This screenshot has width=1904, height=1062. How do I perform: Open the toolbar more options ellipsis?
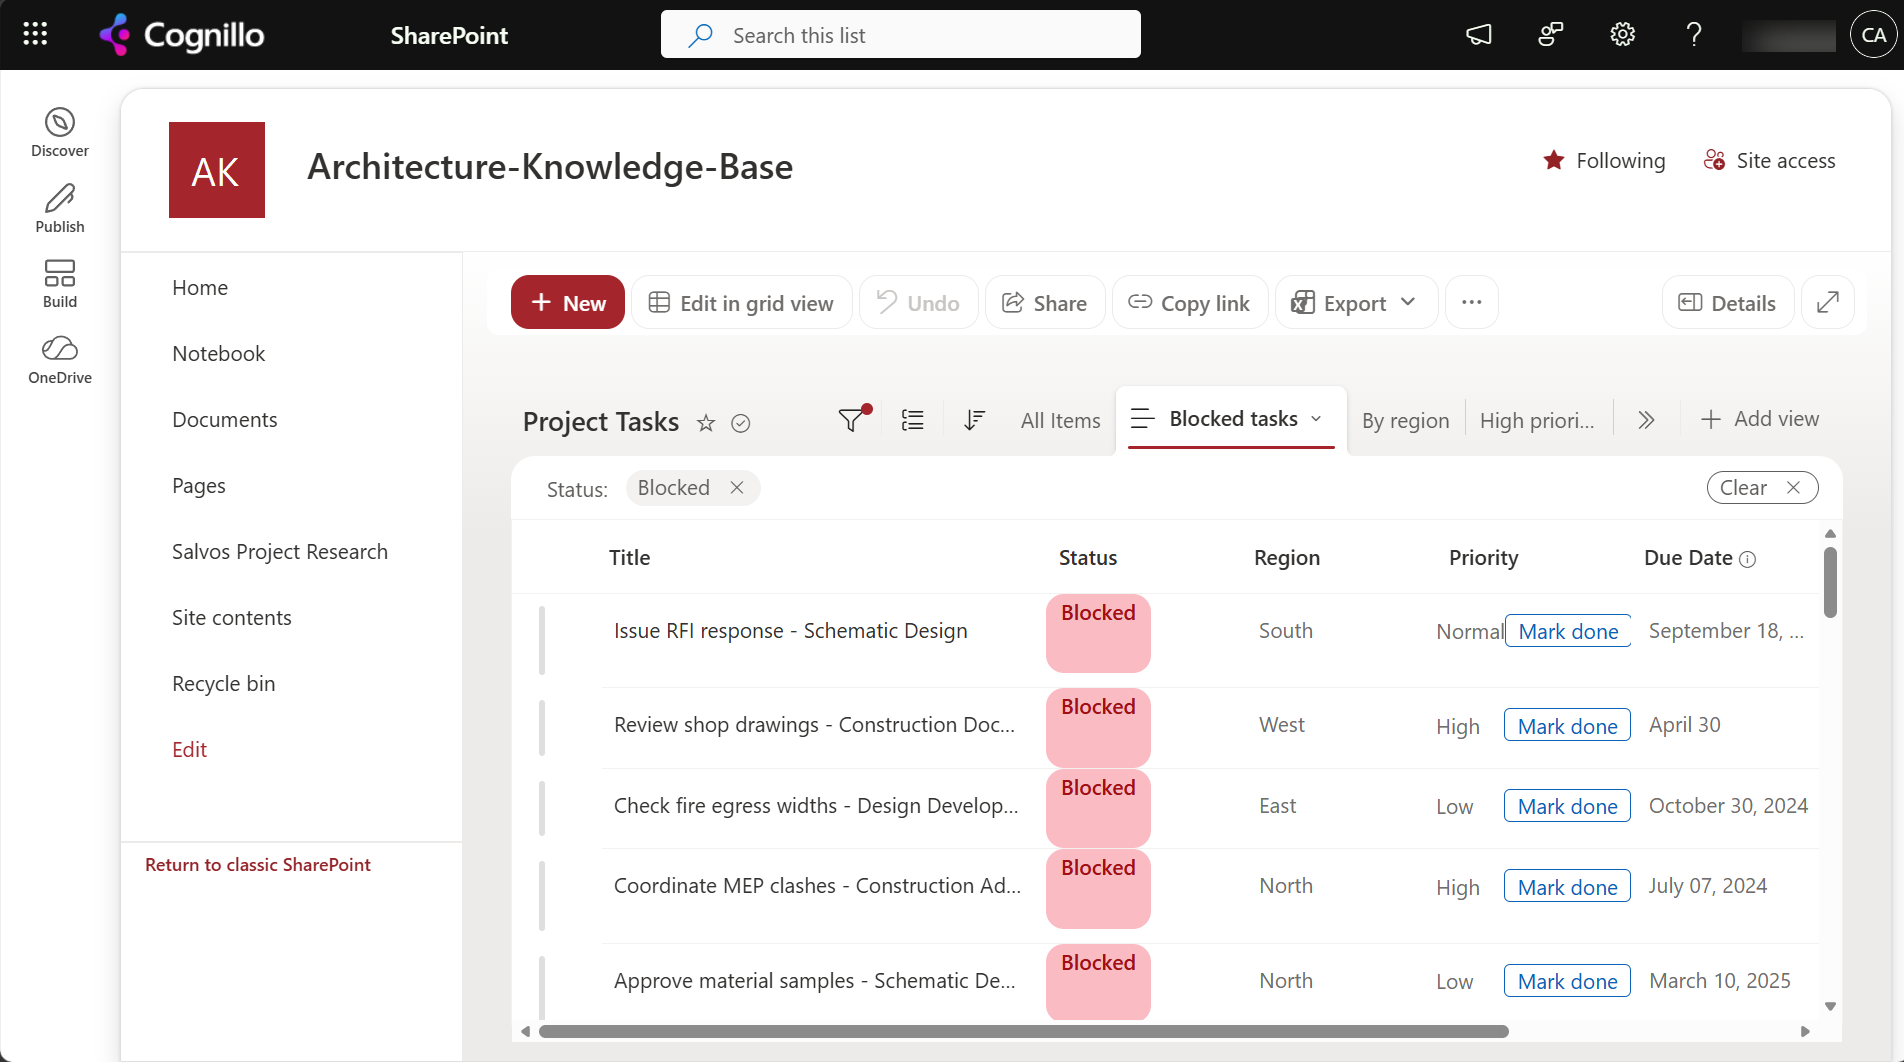[1472, 302]
